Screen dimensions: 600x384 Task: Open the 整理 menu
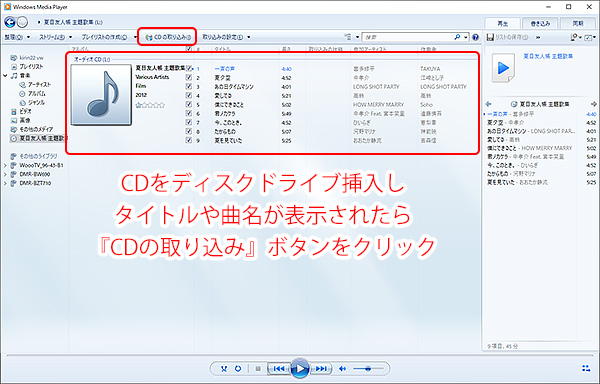(x=17, y=37)
